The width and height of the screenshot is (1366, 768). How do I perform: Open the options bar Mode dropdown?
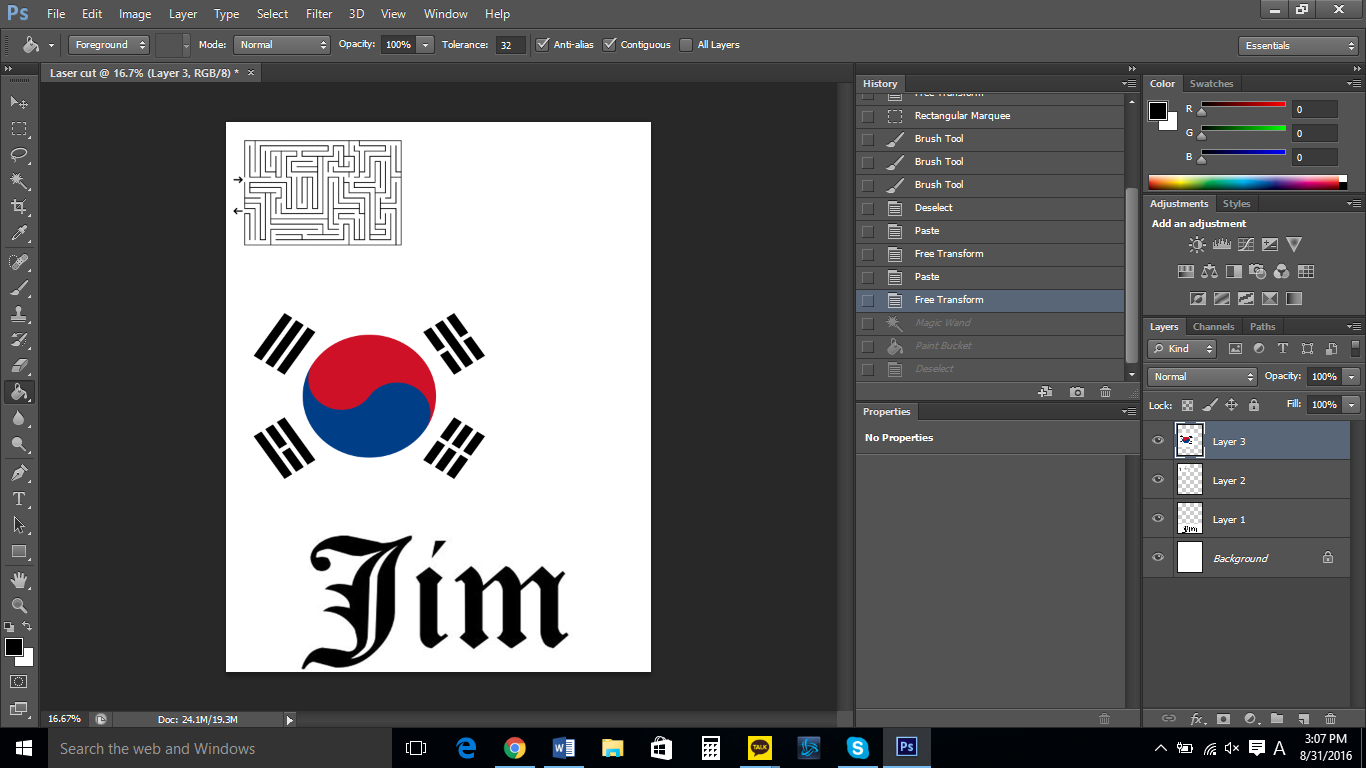(x=282, y=44)
